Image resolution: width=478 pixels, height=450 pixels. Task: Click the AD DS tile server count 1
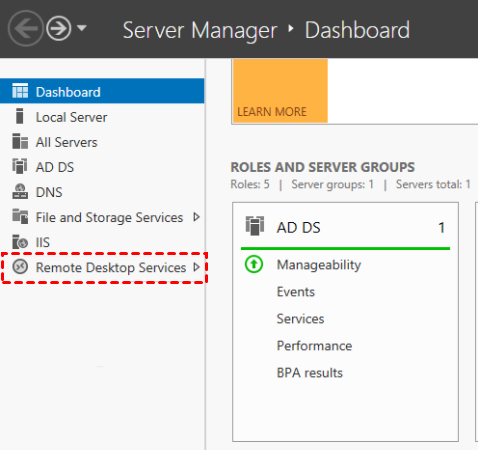click(442, 228)
